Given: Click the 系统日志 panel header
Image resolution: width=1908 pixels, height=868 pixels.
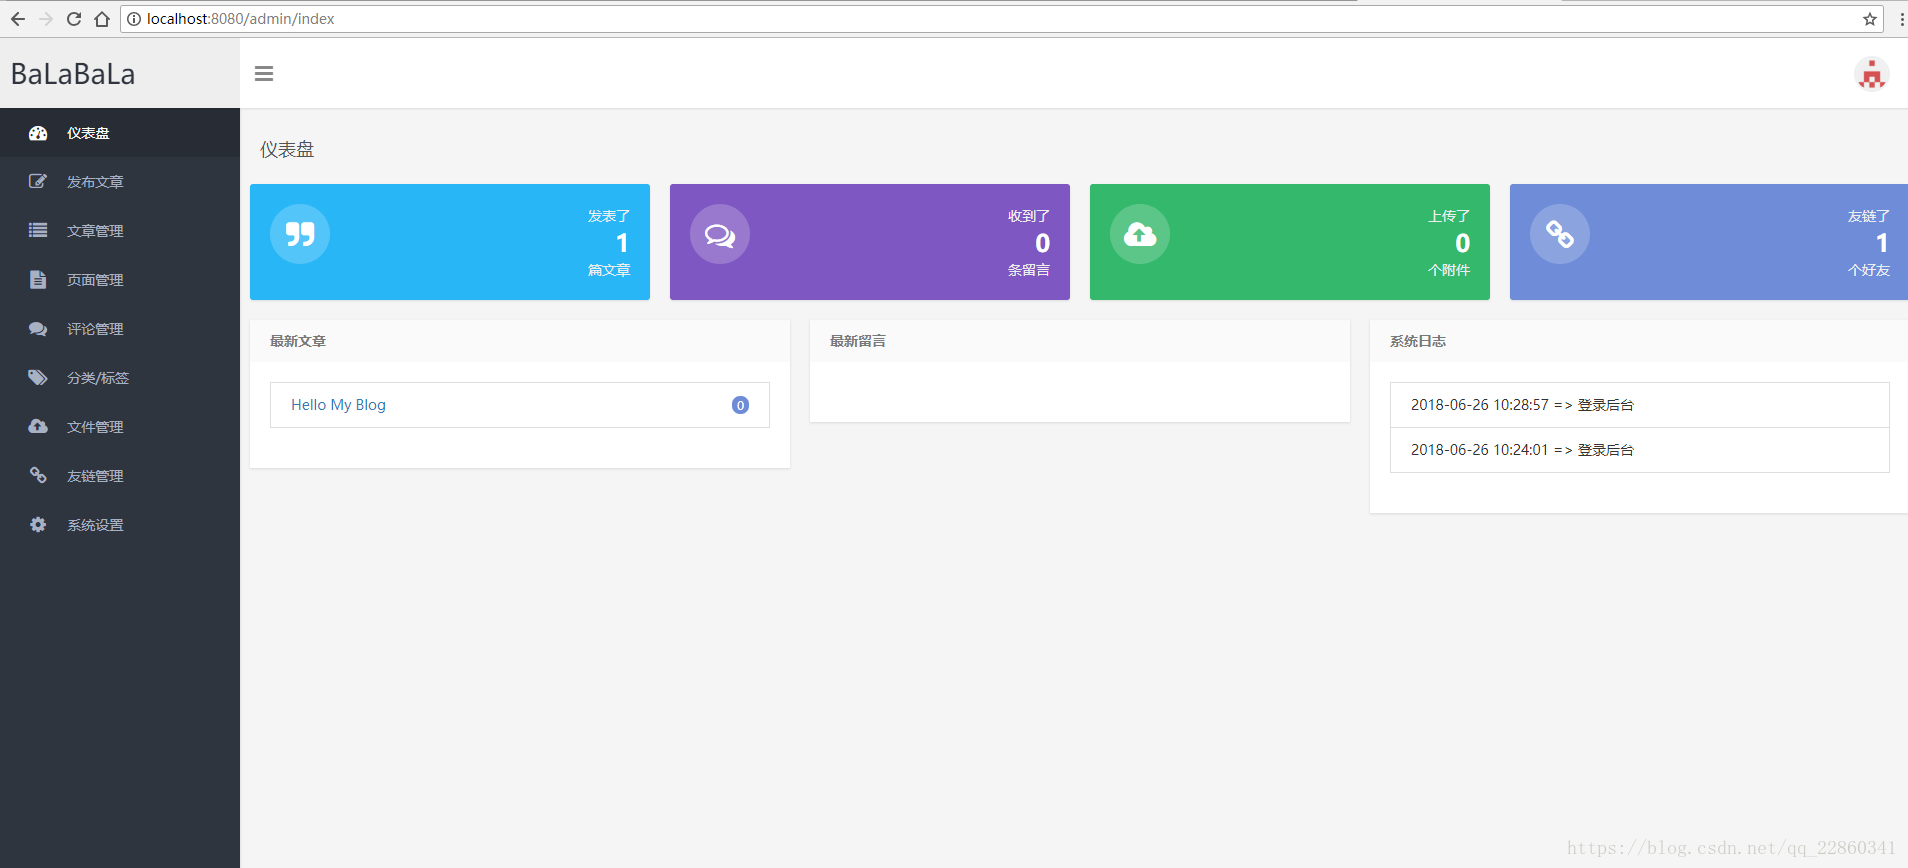Looking at the screenshot, I should tap(1639, 341).
